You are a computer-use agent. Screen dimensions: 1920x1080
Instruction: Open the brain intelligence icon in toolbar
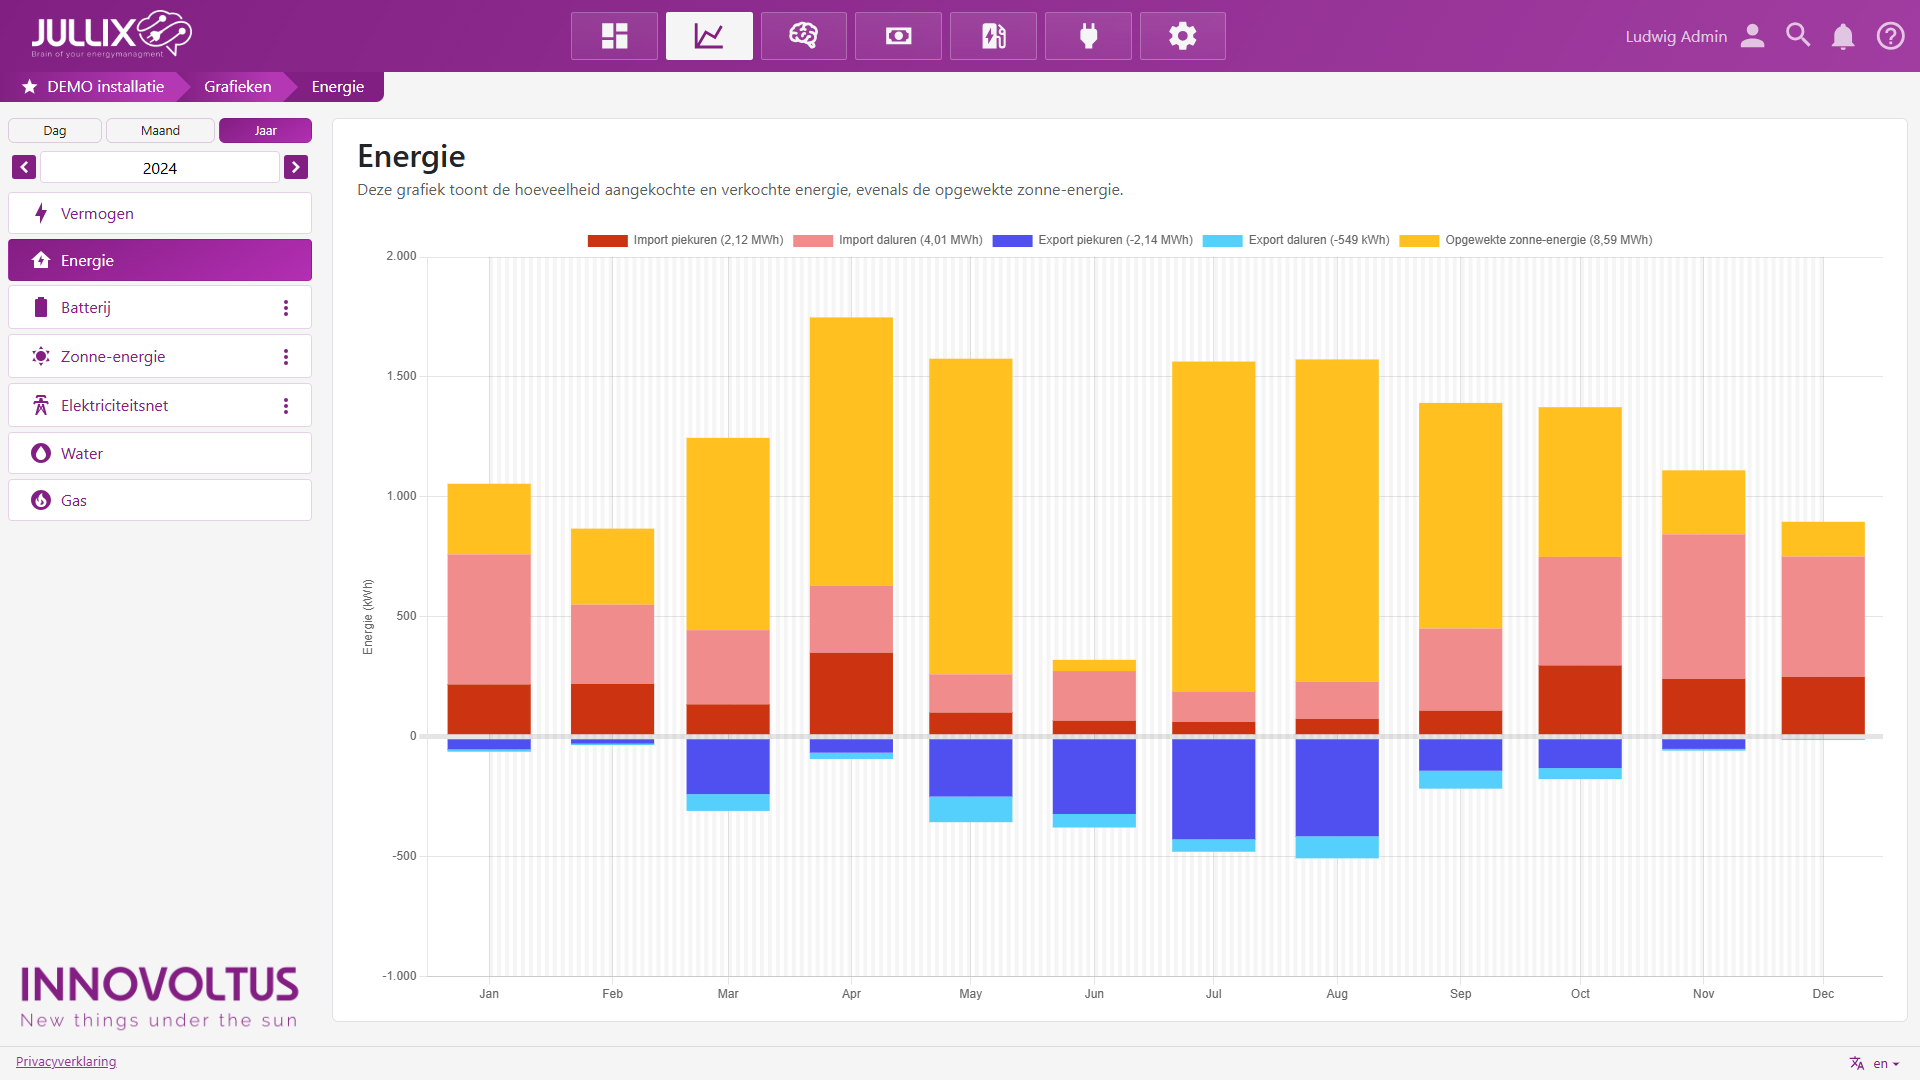click(803, 36)
